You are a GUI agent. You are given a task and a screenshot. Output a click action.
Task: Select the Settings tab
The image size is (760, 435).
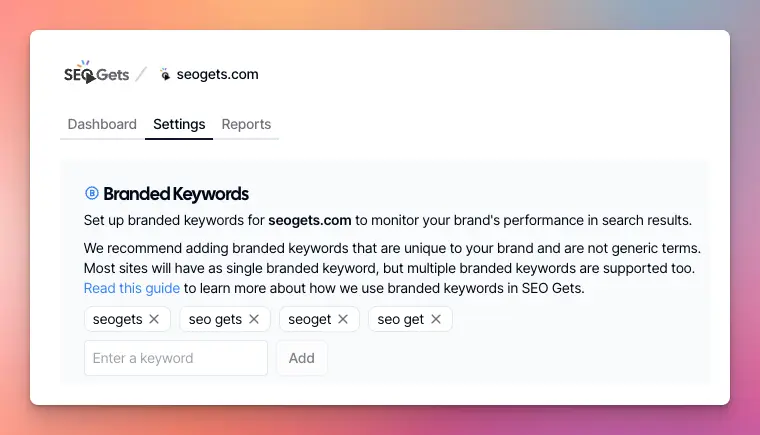(179, 125)
